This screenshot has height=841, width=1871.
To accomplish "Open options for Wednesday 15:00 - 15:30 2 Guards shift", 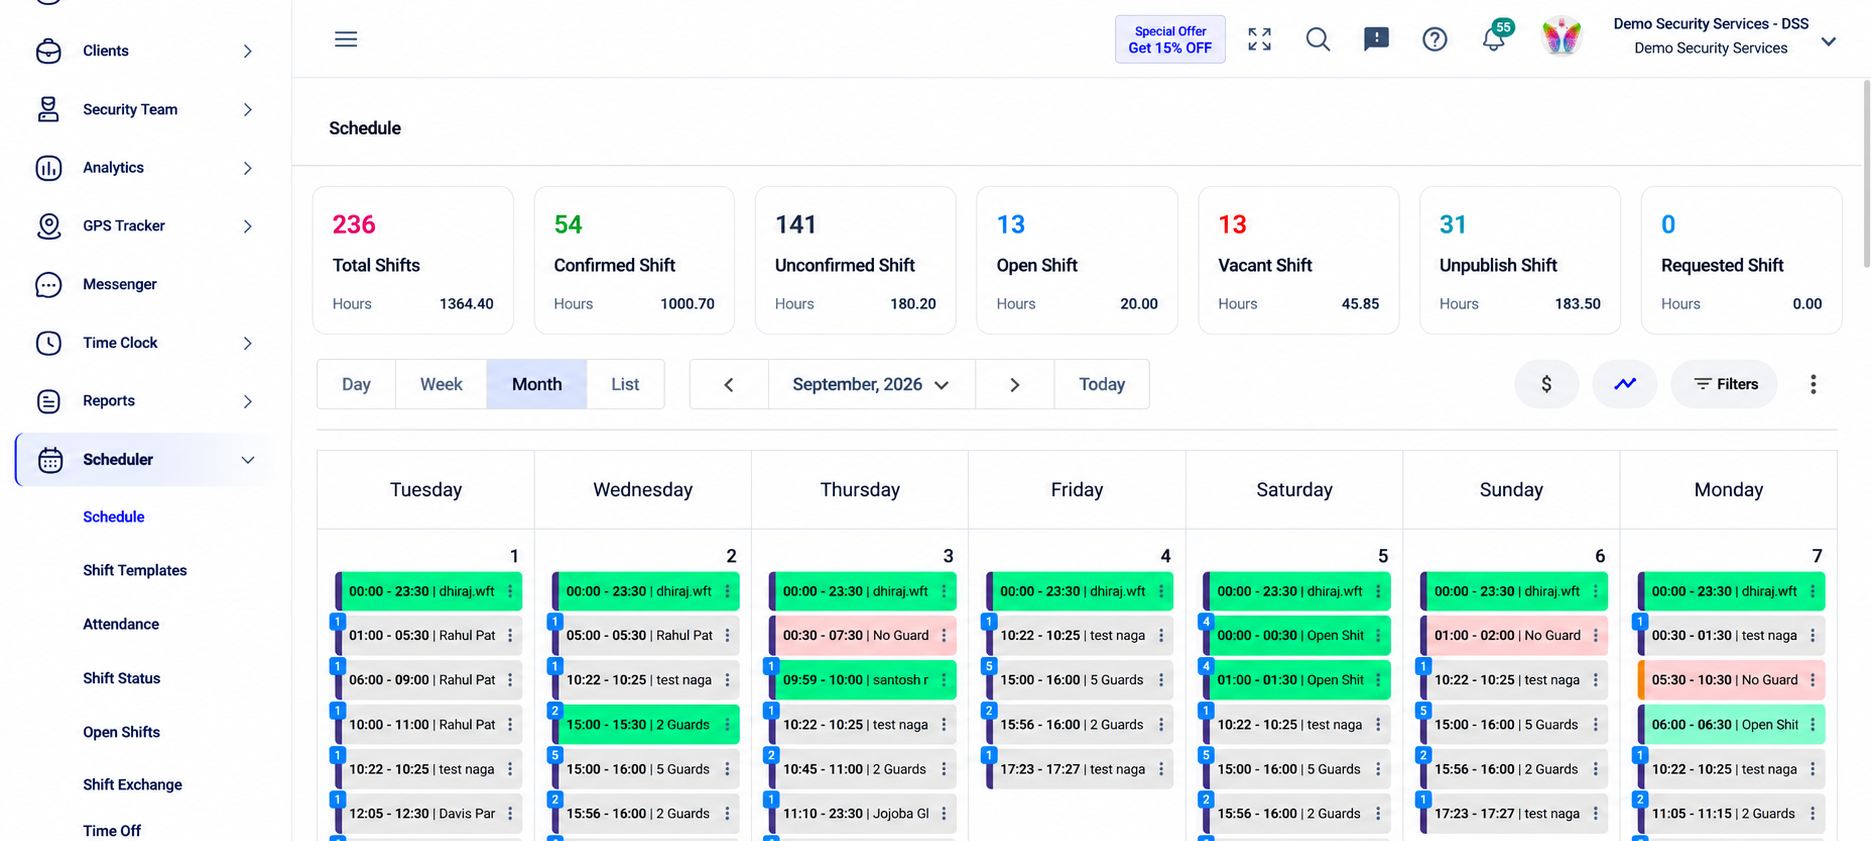I will pyautogui.click(x=727, y=725).
